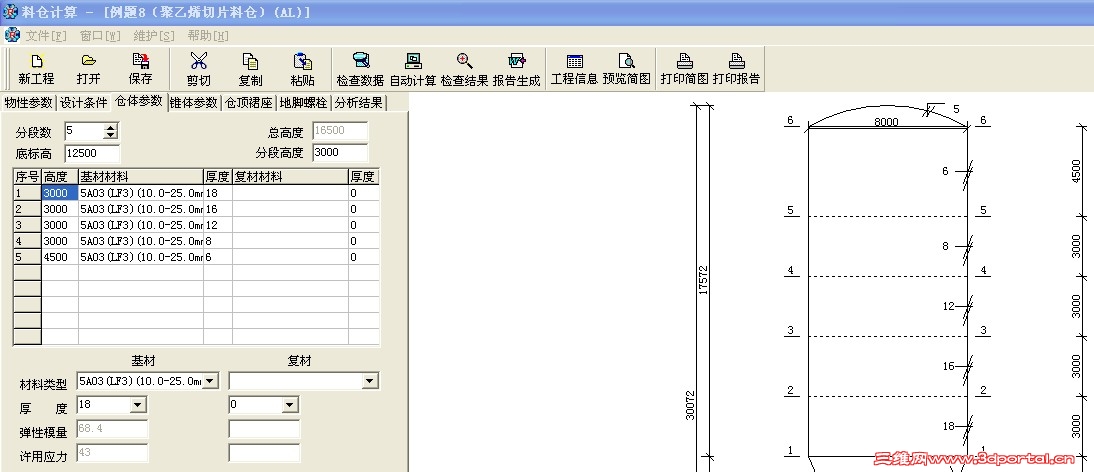
Task: Run 检查数据 data check icon
Action: (x=361, y=68)
